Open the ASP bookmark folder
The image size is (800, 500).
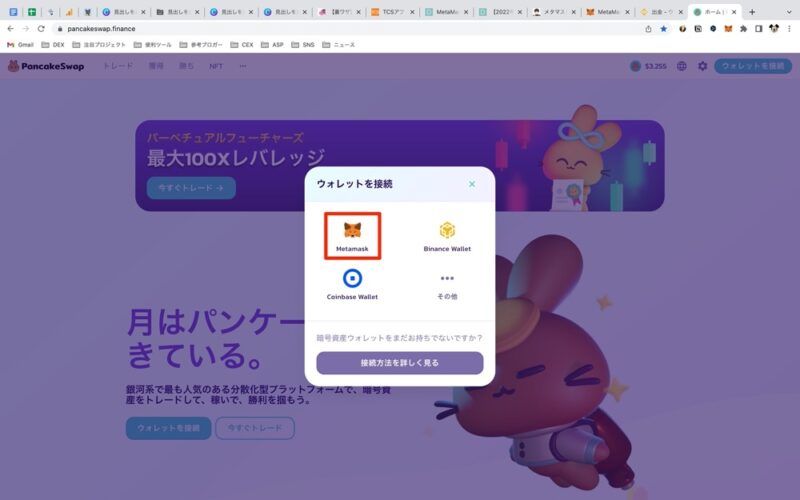pos(272,45)
